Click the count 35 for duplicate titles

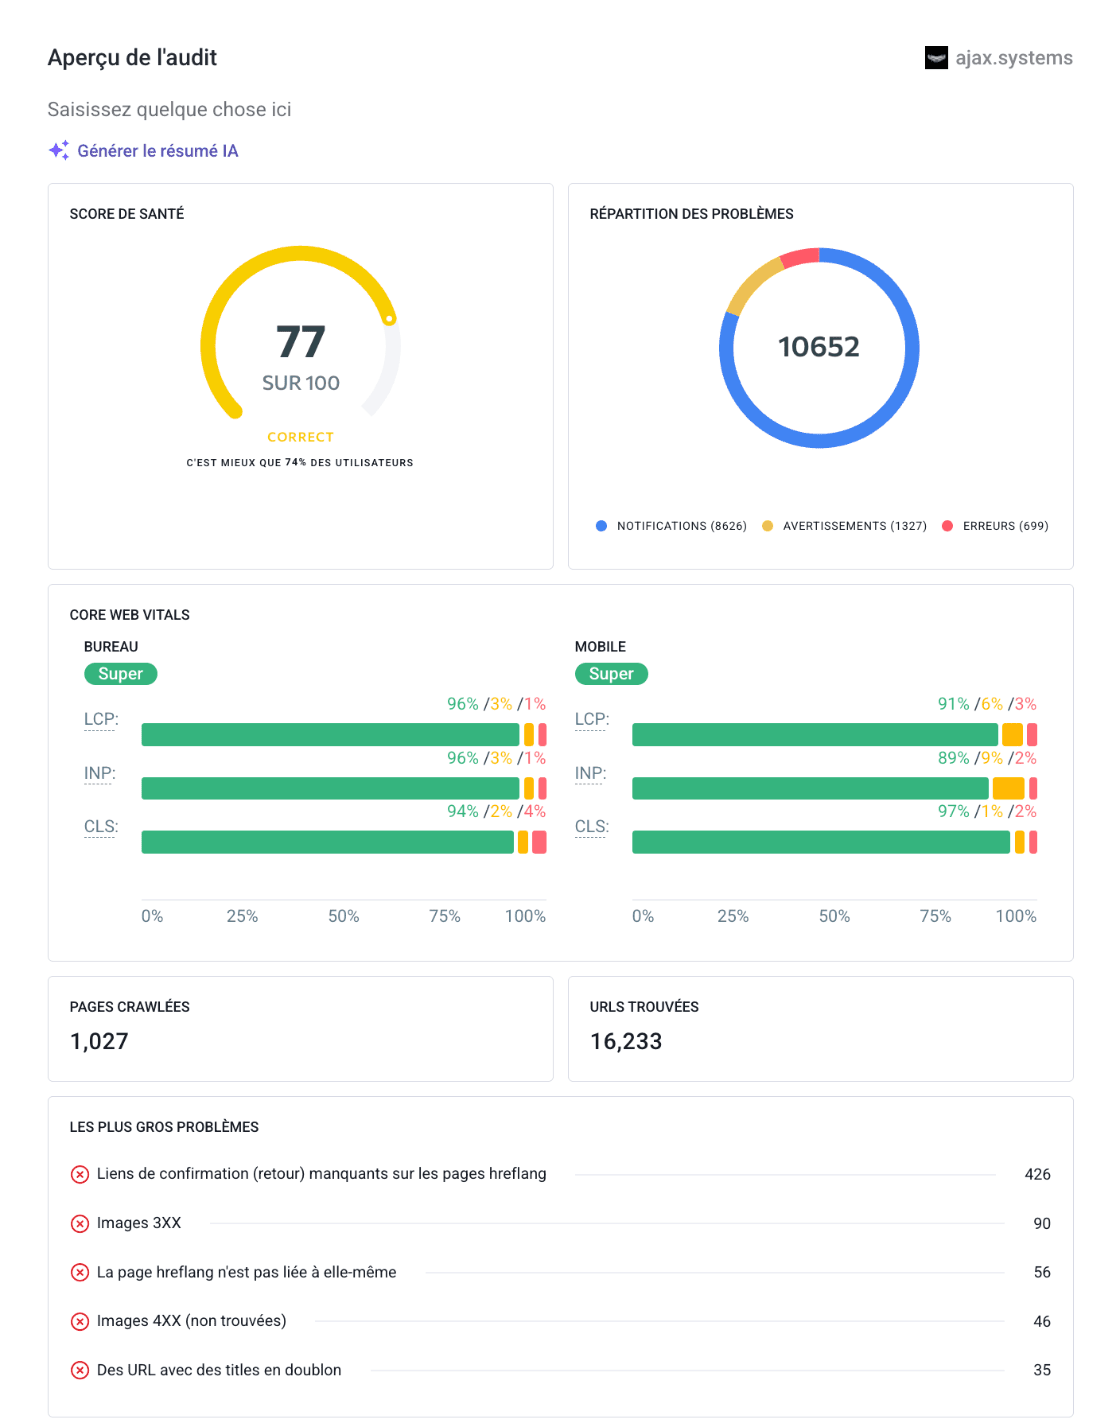click(1042, 1370)
